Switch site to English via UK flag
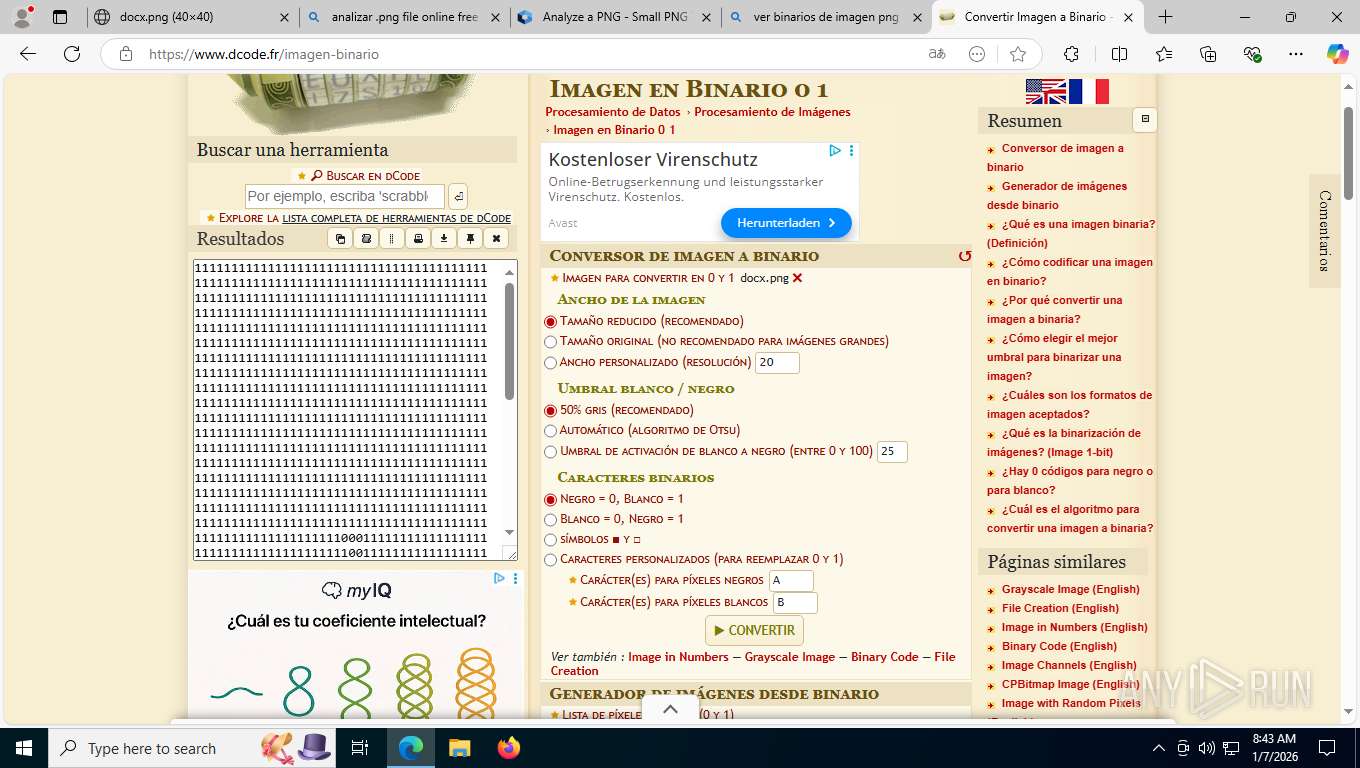This screenshot has width=1360, height=768. [1046, 92]
